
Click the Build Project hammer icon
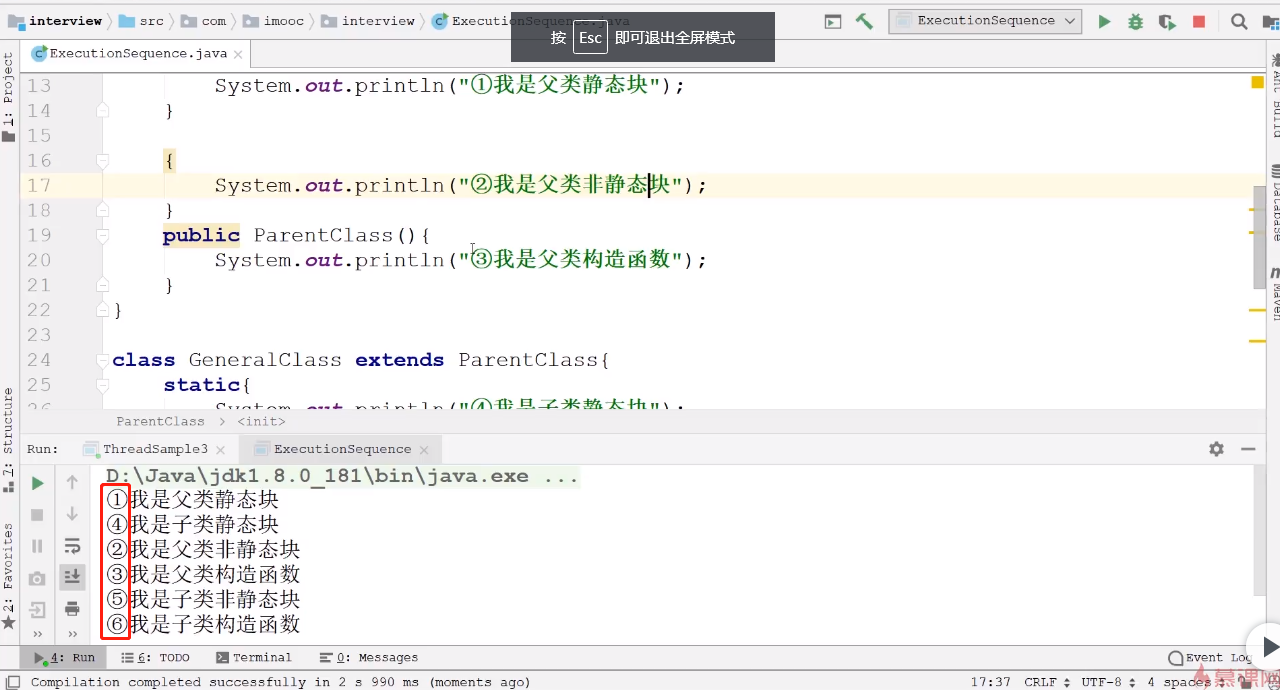click(864, 21)
